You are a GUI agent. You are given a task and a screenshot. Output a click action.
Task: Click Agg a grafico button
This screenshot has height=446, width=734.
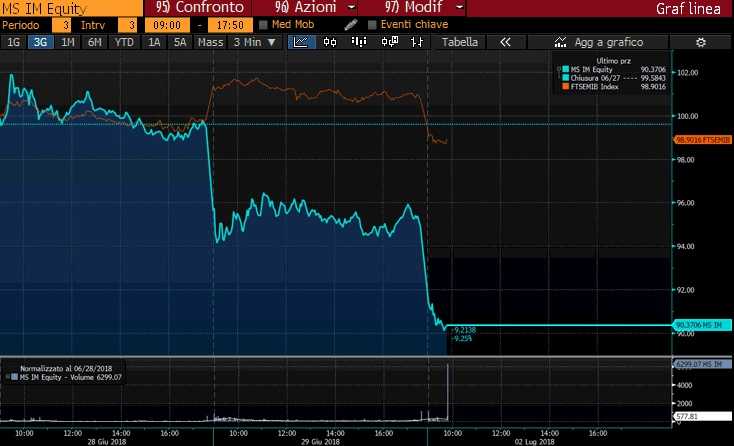[598, 42]
